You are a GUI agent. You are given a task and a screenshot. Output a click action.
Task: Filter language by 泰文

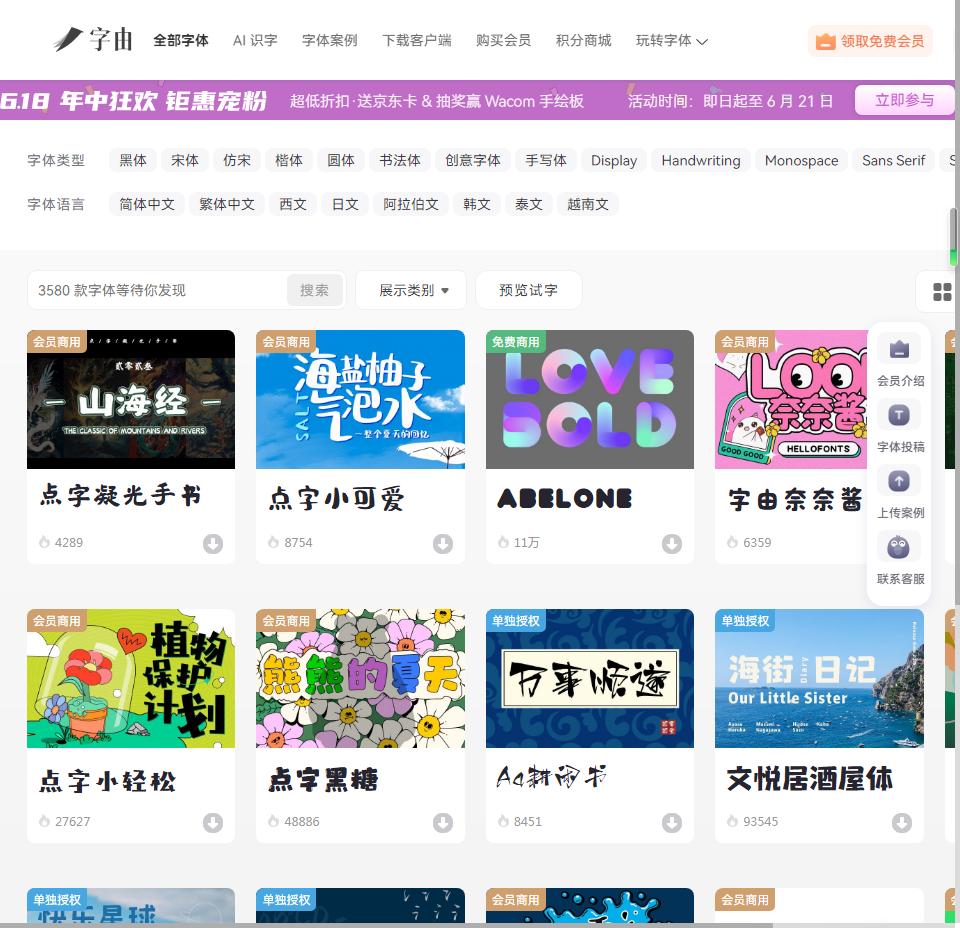(529, 204)
